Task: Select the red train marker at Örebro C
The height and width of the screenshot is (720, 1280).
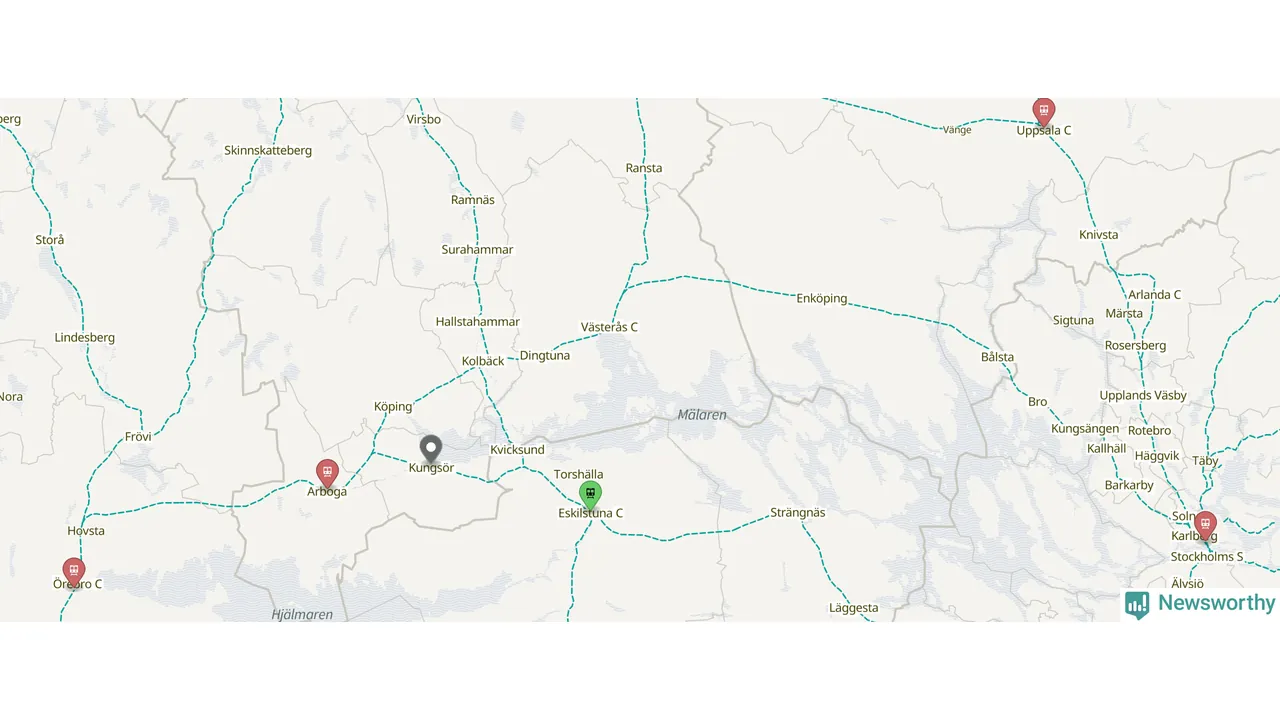Action: pyautogui.click(x=74, y=572)
